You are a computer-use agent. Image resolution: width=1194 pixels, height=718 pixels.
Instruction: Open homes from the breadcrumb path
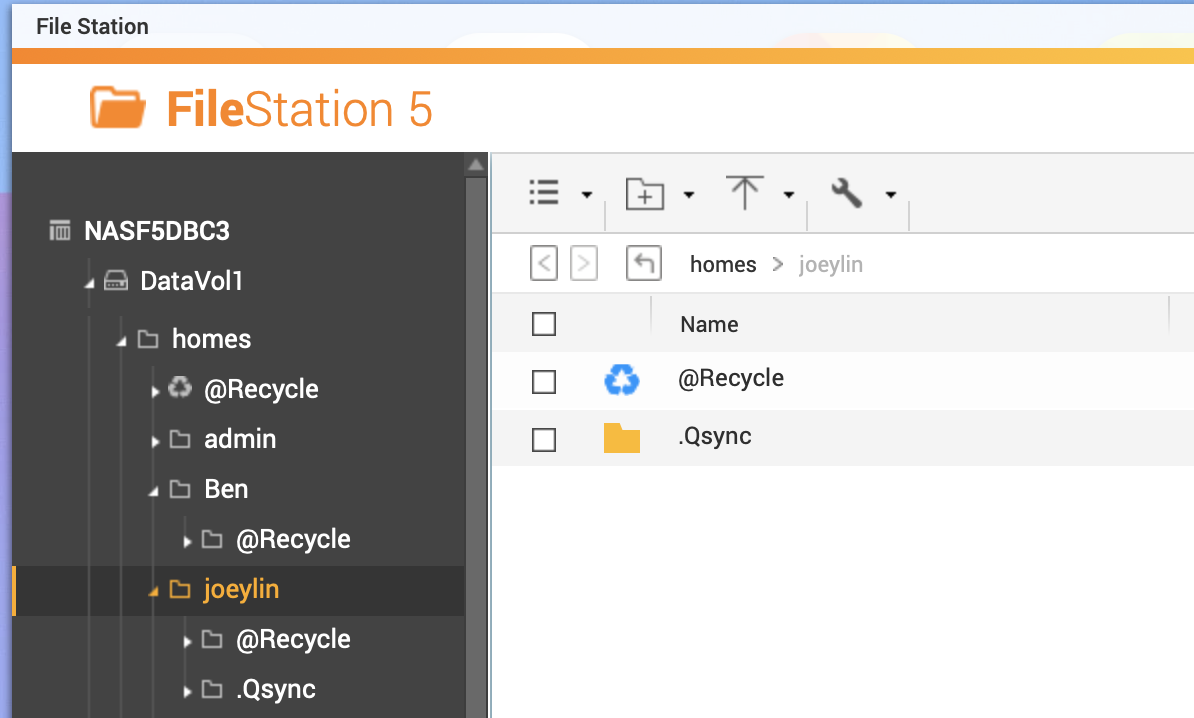(722, 263)
